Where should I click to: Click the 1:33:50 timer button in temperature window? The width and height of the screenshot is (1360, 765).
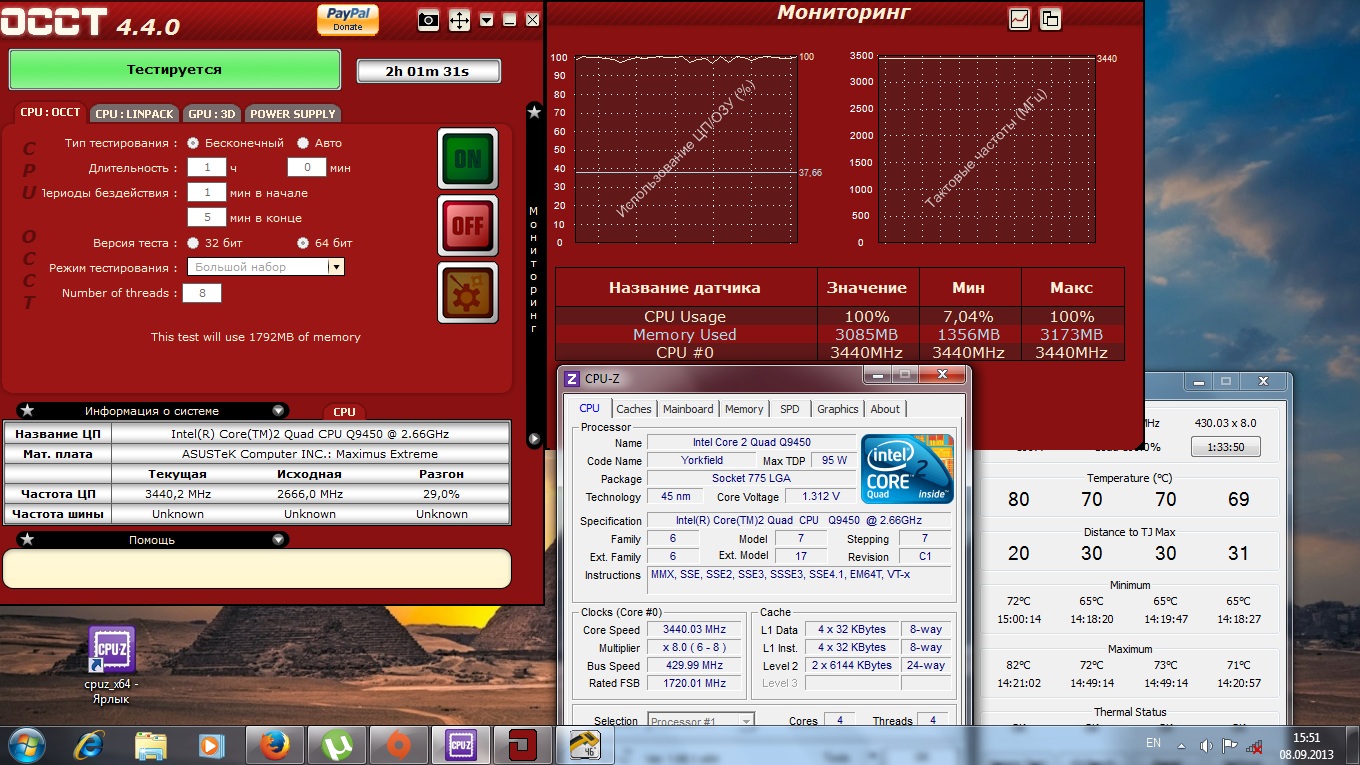pos(1225,447)
